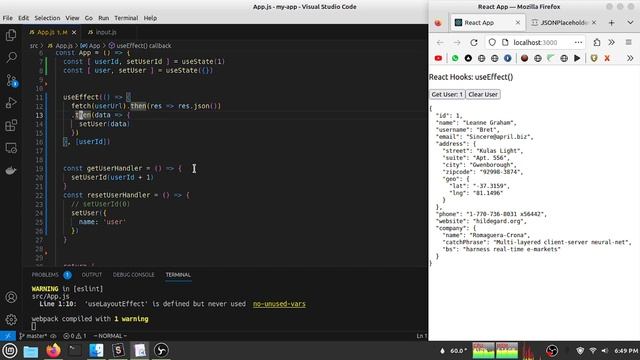Open the Docker view in activity bar
This screenshot has width=640, height=360.
point(11,170)
